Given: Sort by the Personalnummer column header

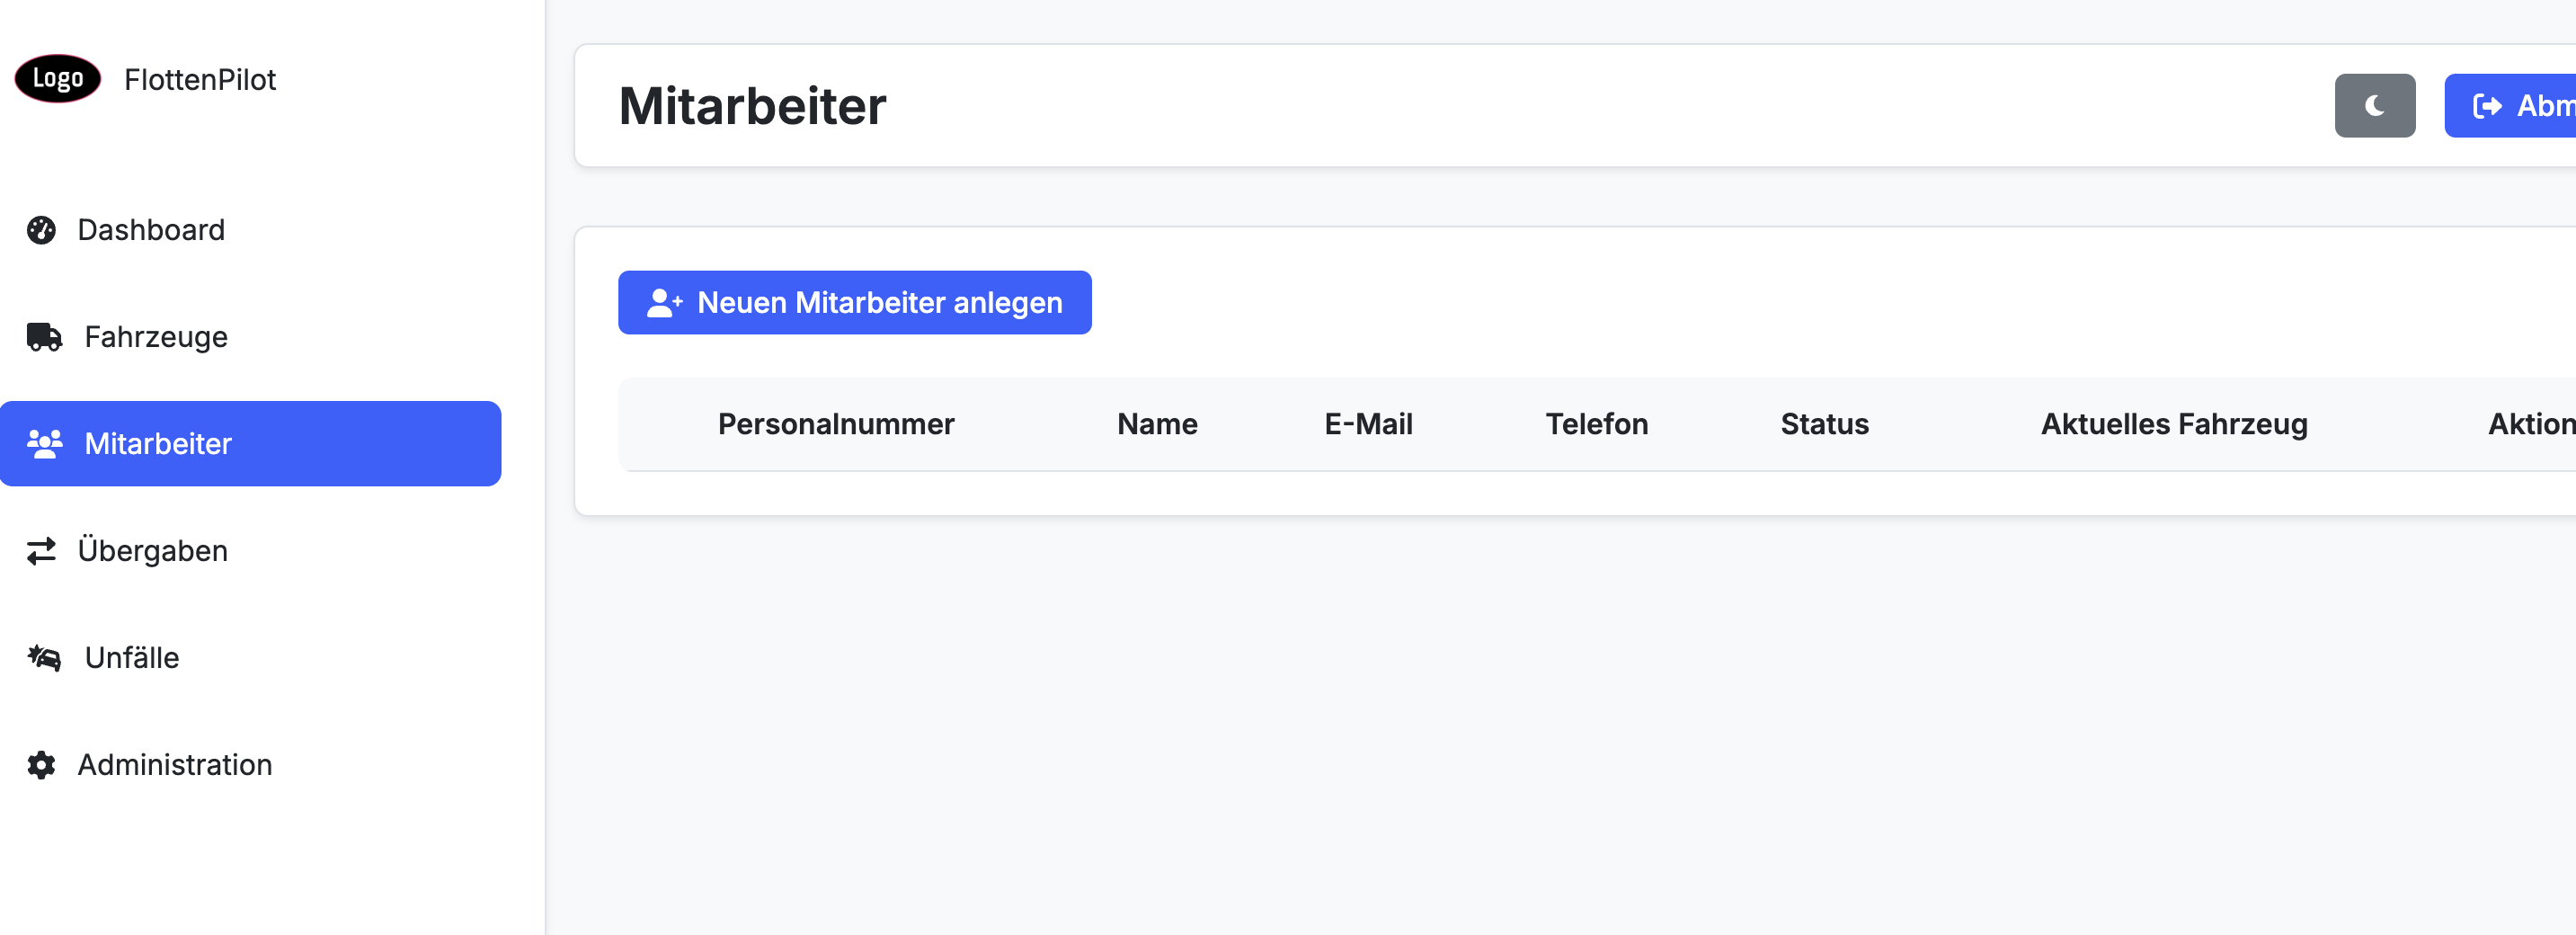Looking at the screenshot, I should click(x=836, y=424).
